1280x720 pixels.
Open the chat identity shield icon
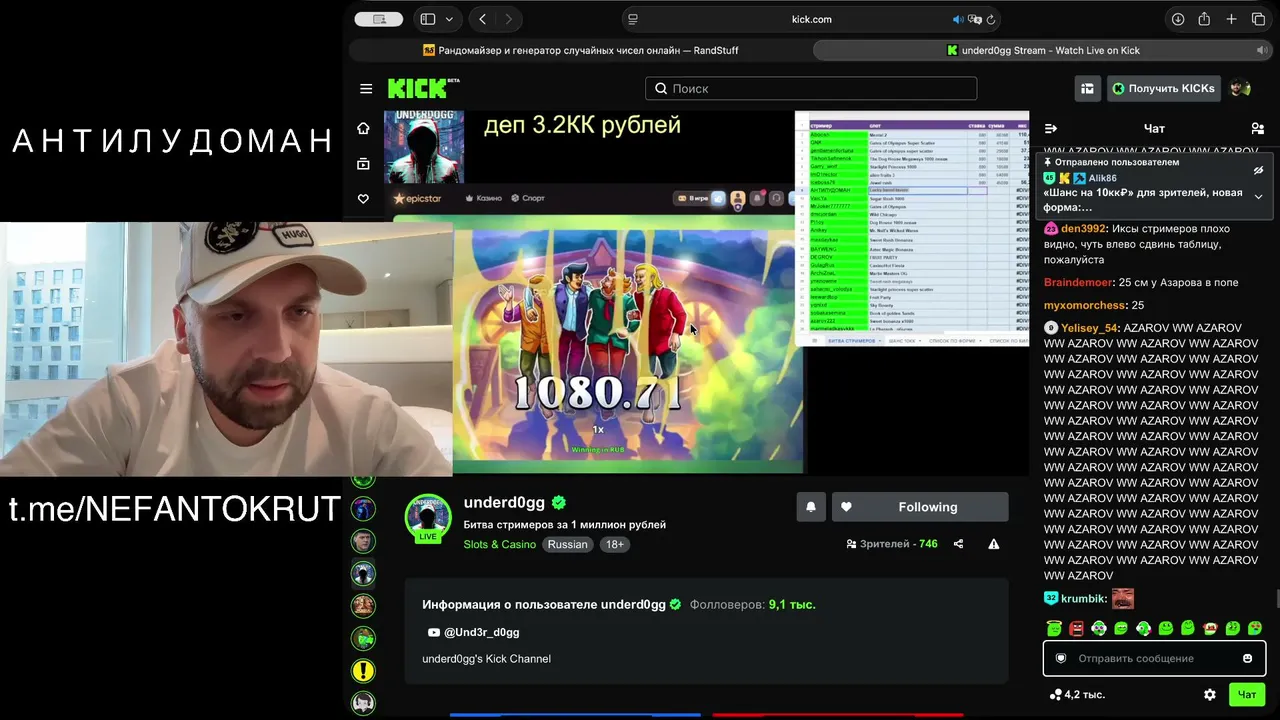(x=1061, y=658)
